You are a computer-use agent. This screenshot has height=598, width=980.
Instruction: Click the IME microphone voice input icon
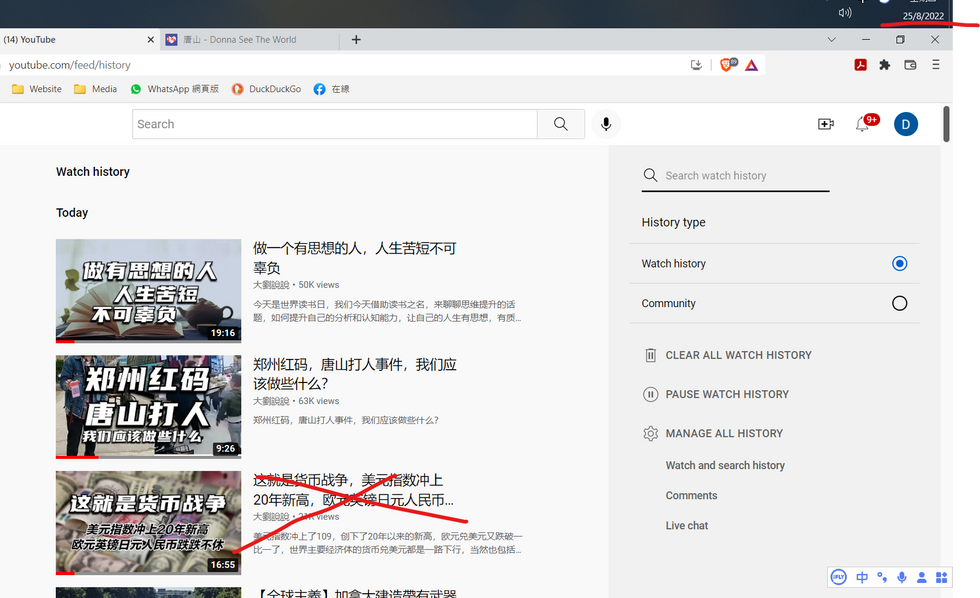[x=902, y=577]
